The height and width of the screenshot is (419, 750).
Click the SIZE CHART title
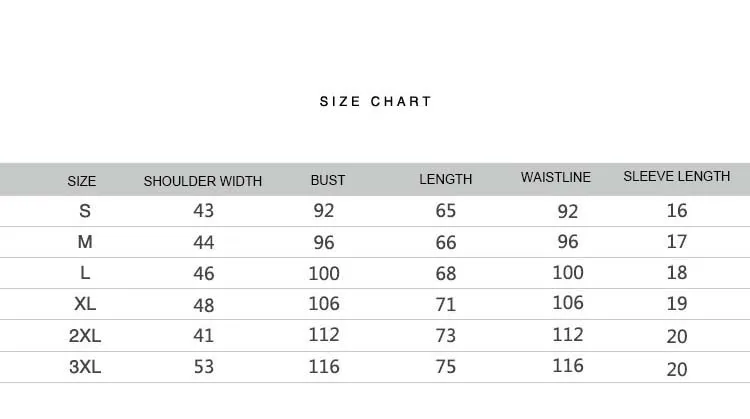click(375, 101)
